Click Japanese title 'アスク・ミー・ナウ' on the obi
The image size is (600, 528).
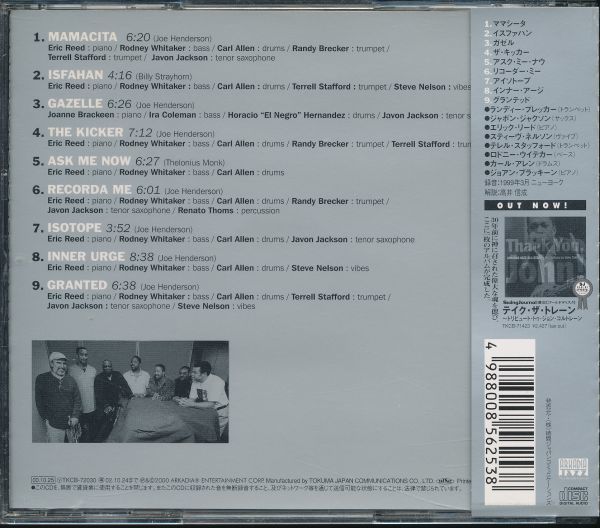(x=518, y=62)
